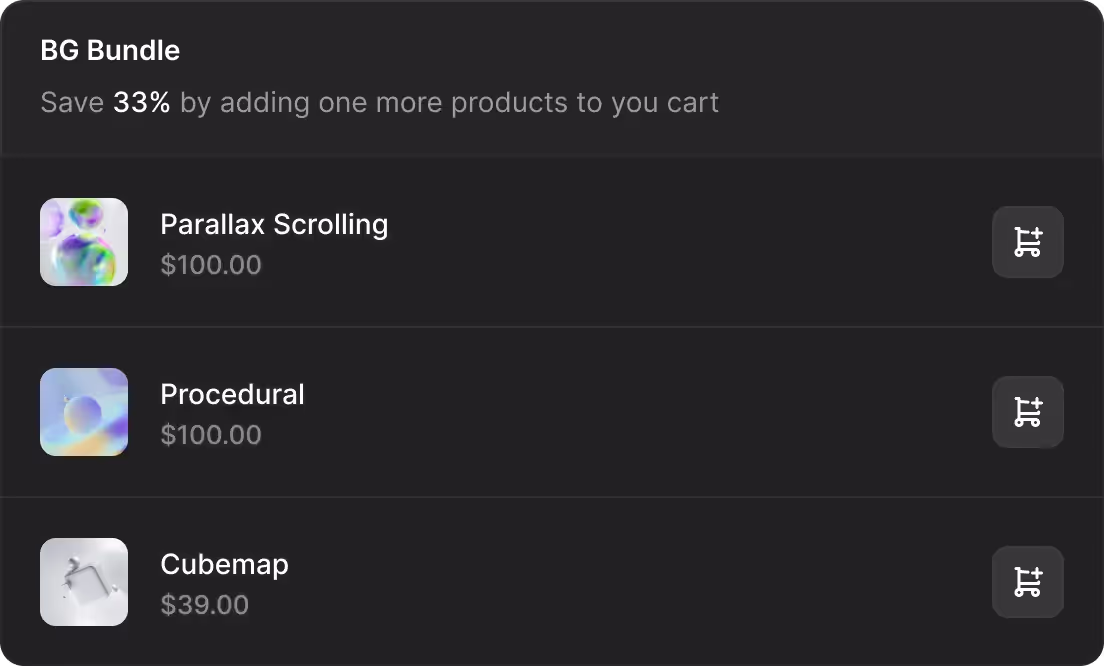The width and height of the screenshot is (1104, 666).
Task: Add Cubemap to the cart
Action: coord(1027,582)
